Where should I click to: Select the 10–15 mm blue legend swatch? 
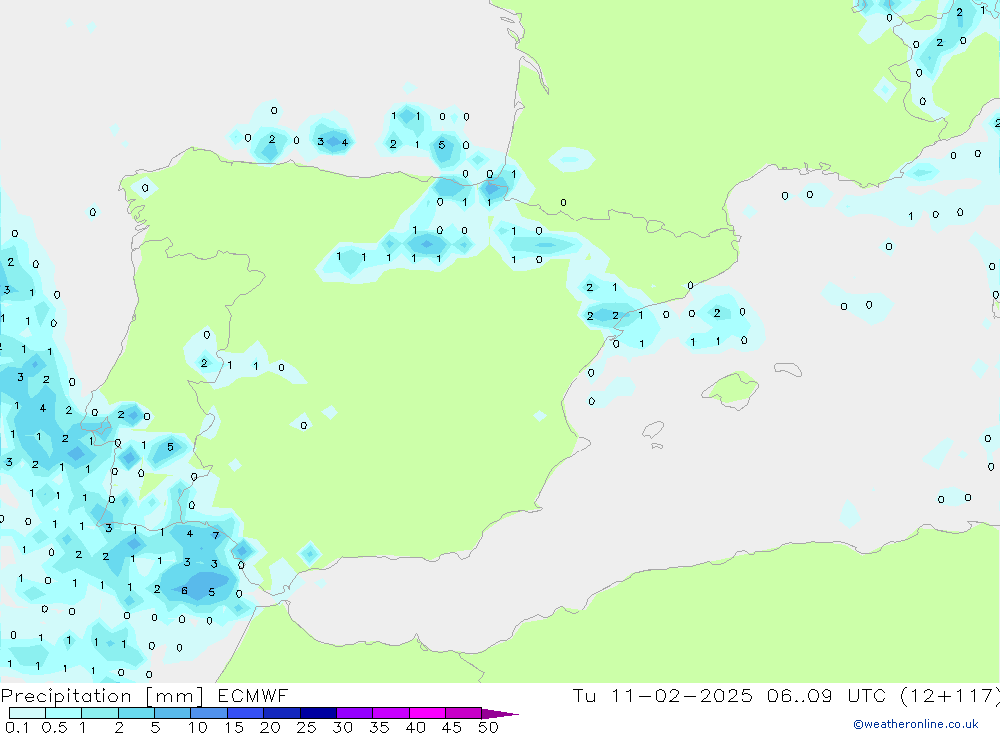(209, 713)
